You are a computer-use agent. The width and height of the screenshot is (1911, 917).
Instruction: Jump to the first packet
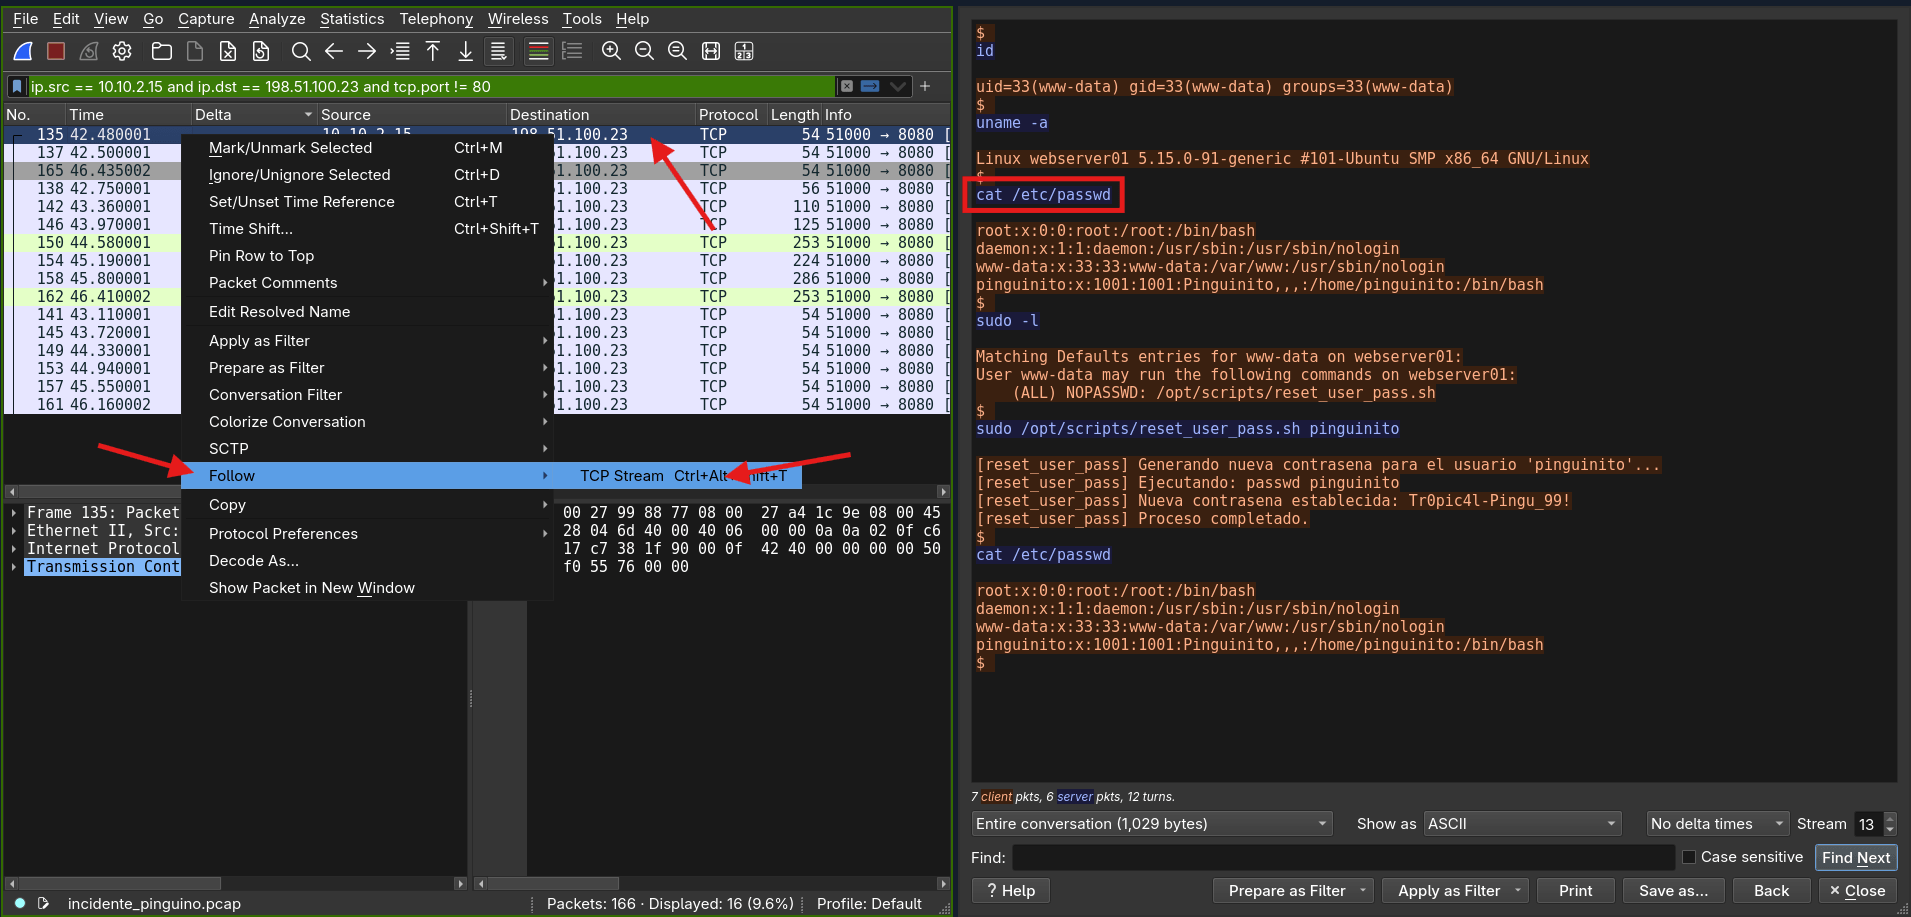433,51
